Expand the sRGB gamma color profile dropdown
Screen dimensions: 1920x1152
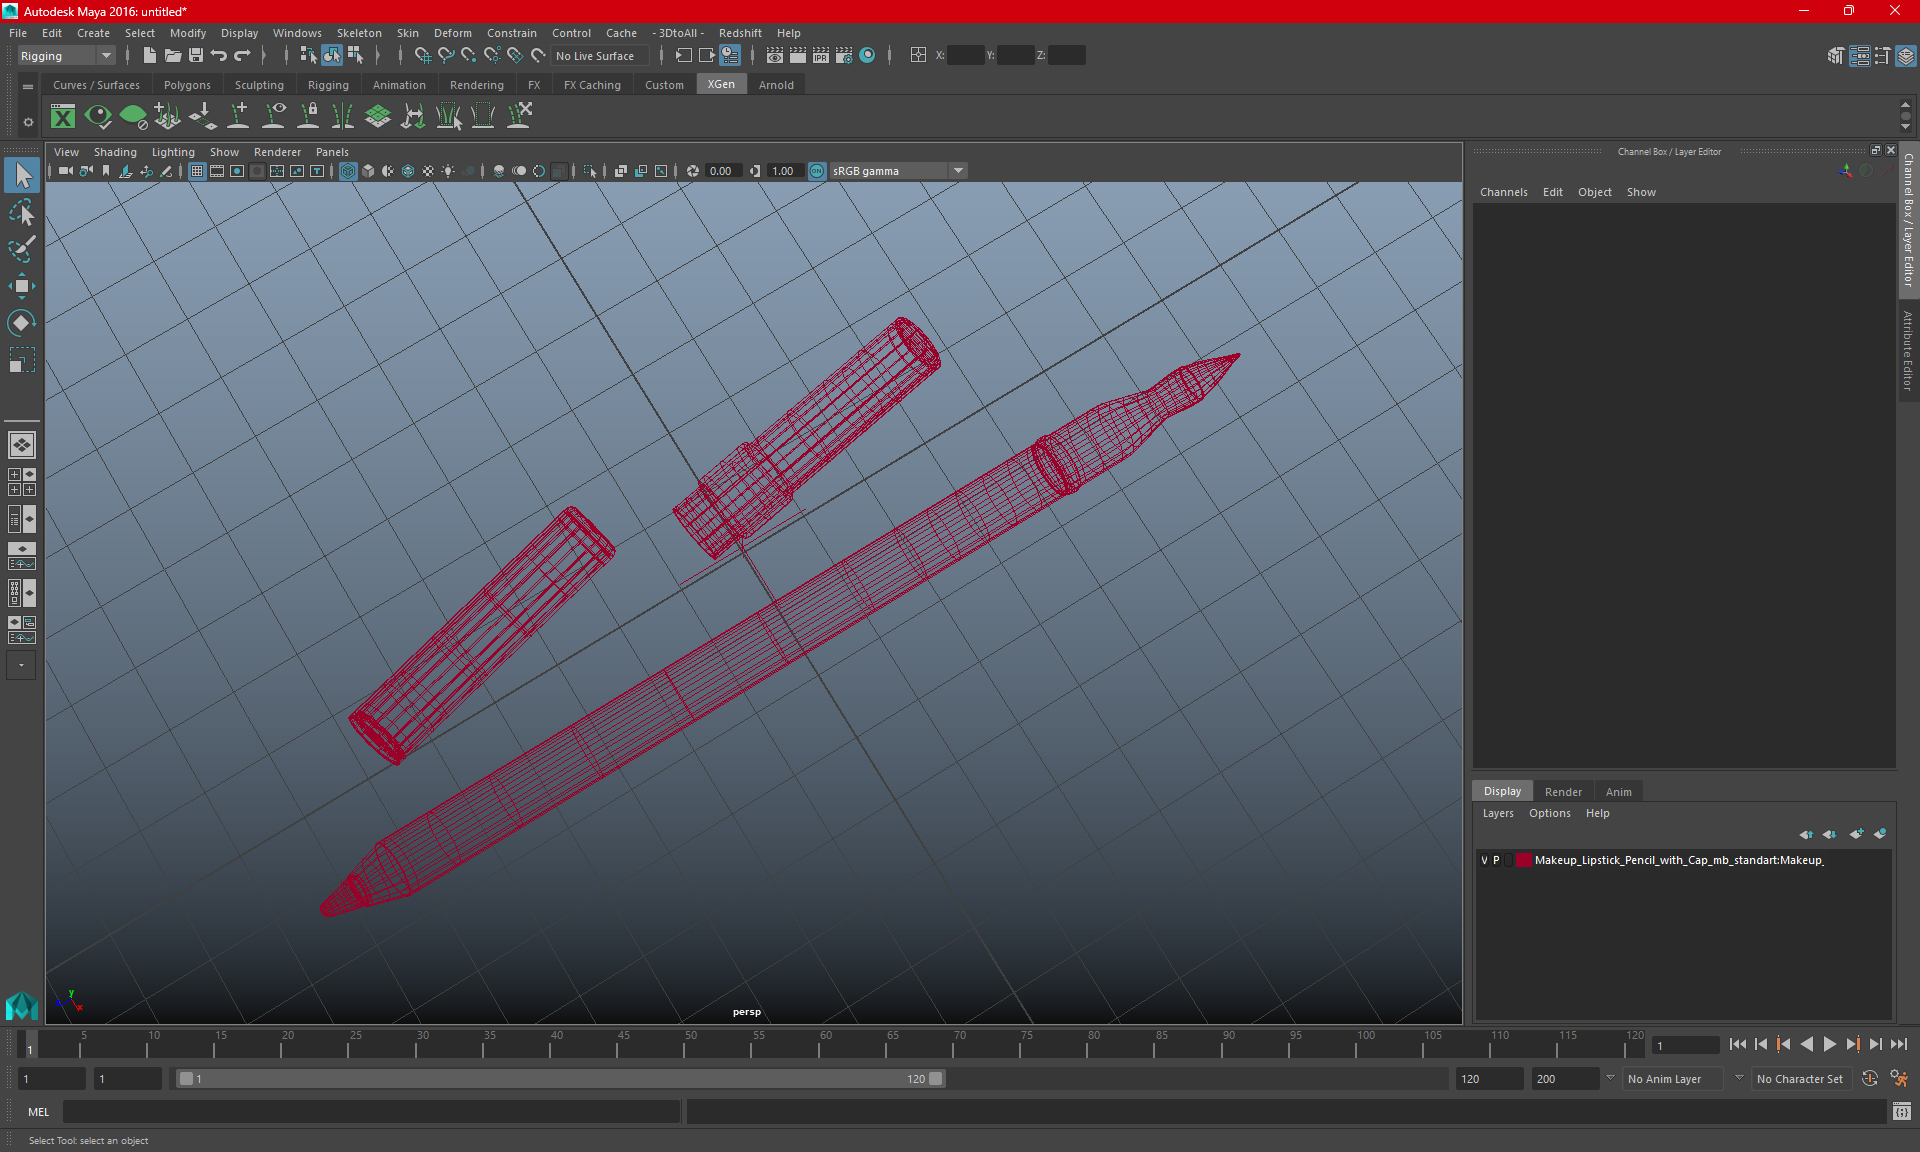[960, 170]
